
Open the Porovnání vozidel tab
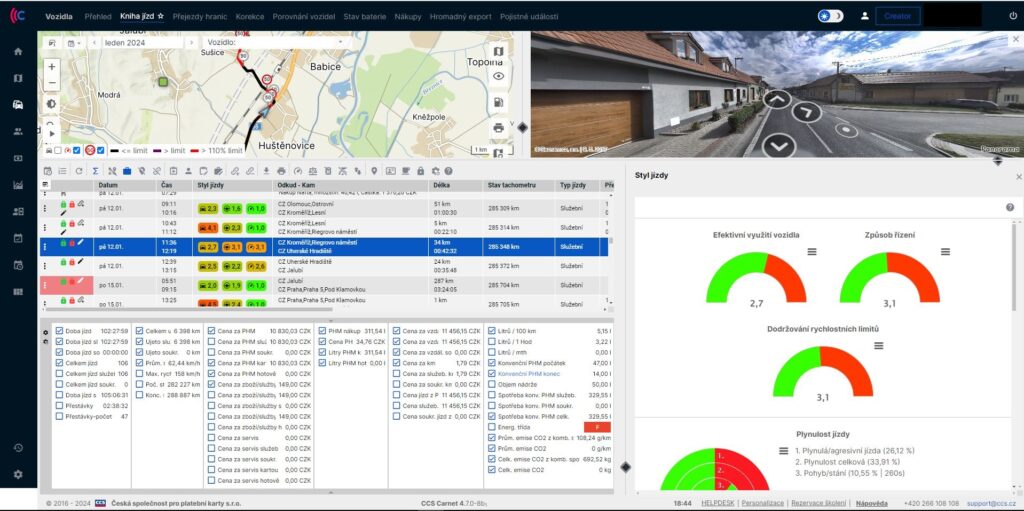304,16
